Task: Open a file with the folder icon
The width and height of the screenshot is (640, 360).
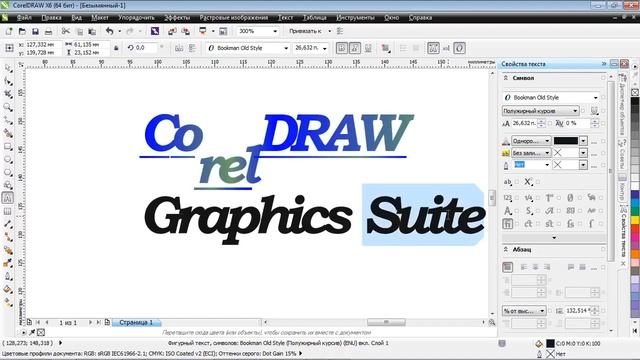Action: 22,31
